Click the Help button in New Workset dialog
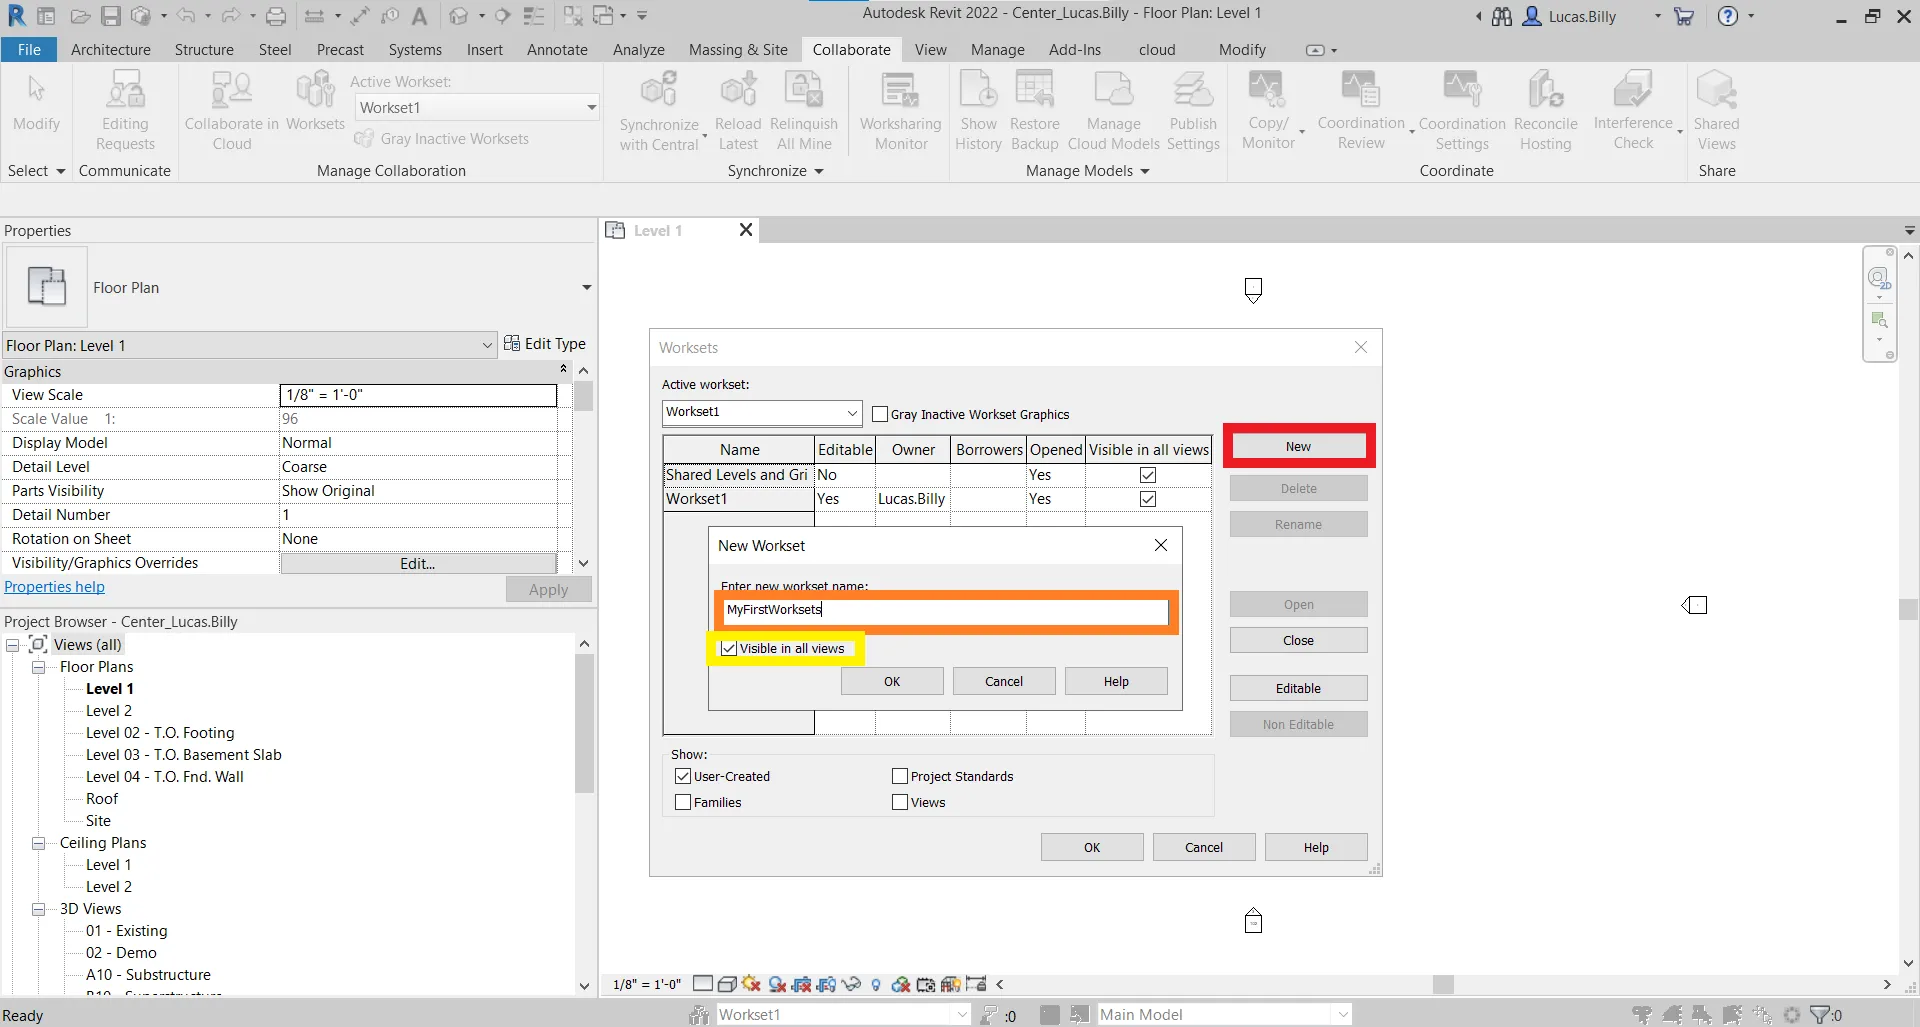The image size is (1920, 1027). tap(1116, 681)
